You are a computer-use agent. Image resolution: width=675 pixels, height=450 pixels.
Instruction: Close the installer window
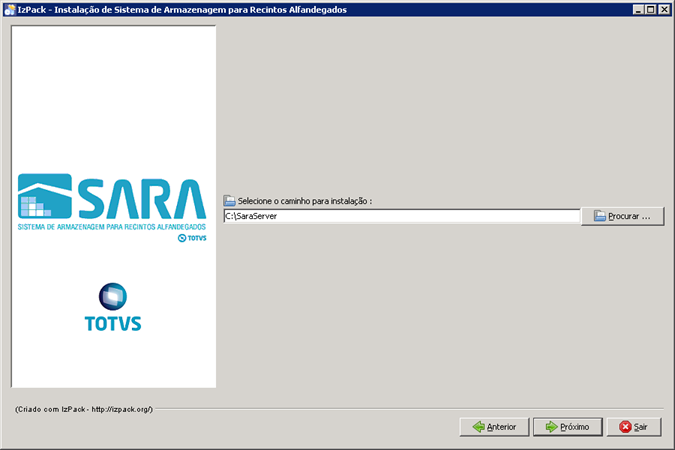[664, 9]
